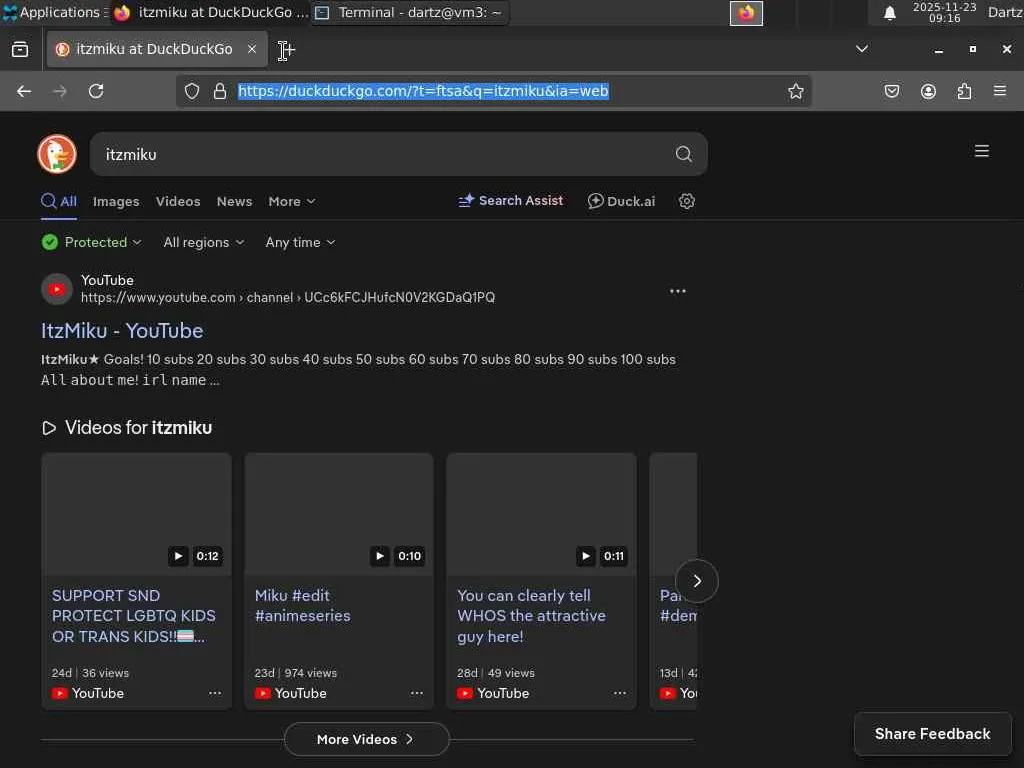1024x768 pixels.
Task: Select the itzmiku at DuckDuckGo browser tab
Action: click(x=157, y=49)
